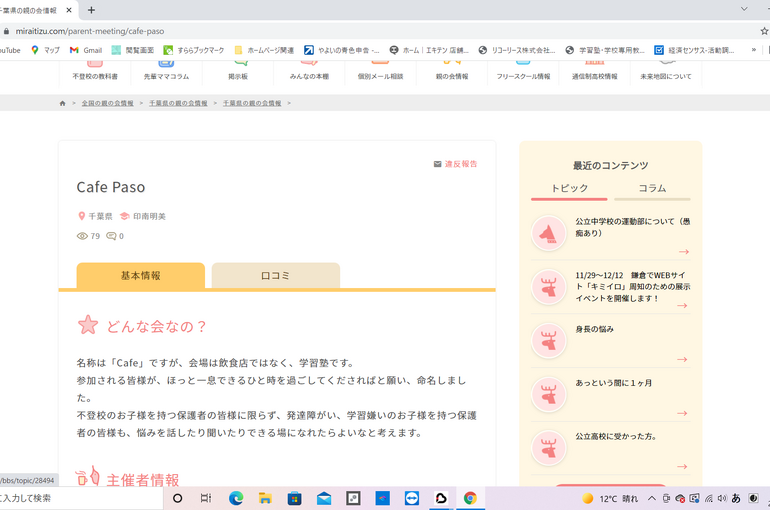Open the マップ bookmark

tap(45, 50)
